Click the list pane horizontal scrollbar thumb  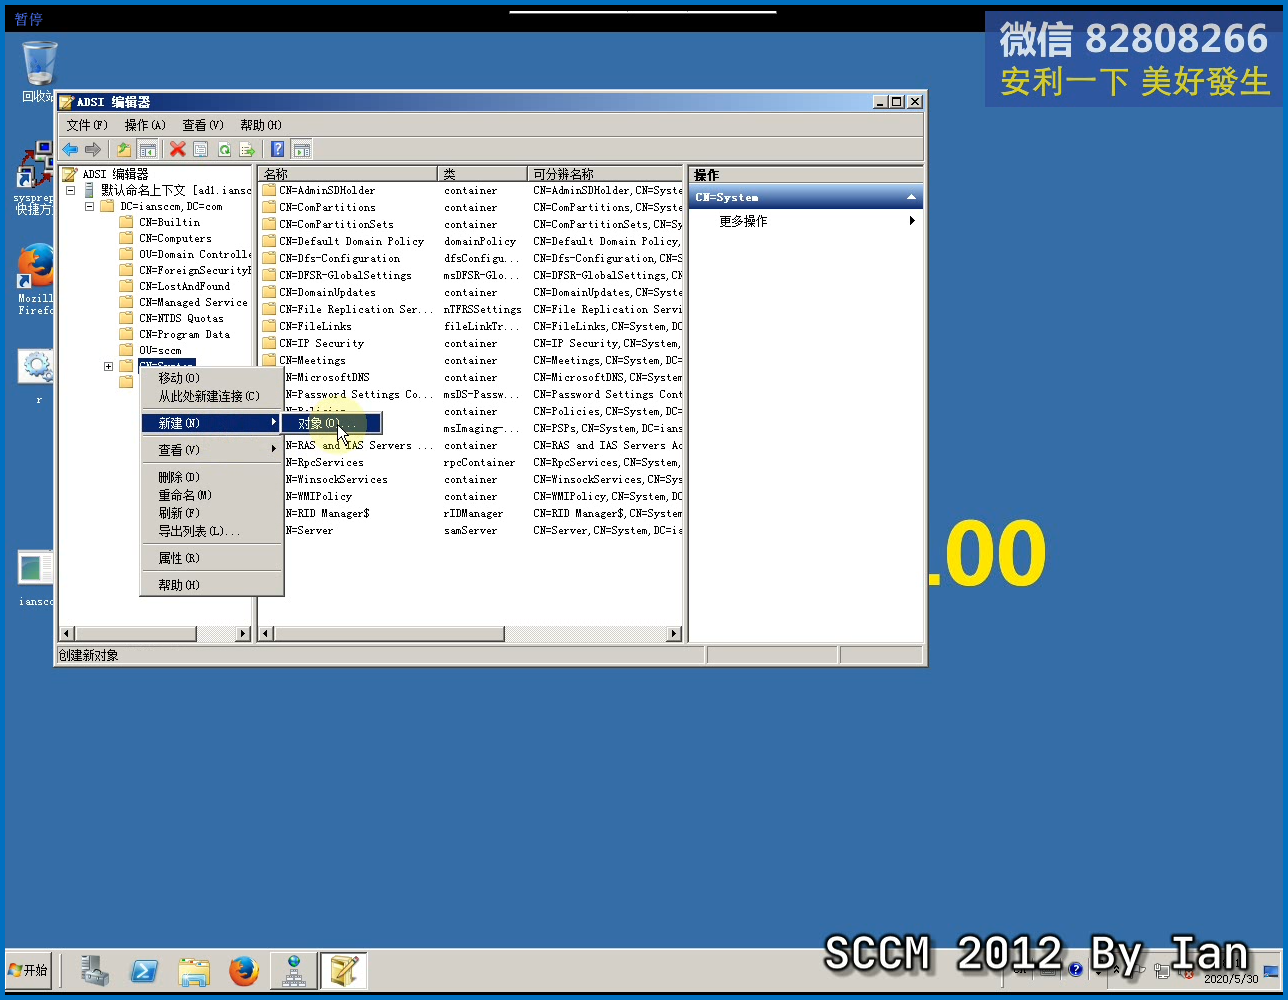click(x=389, y=634)
